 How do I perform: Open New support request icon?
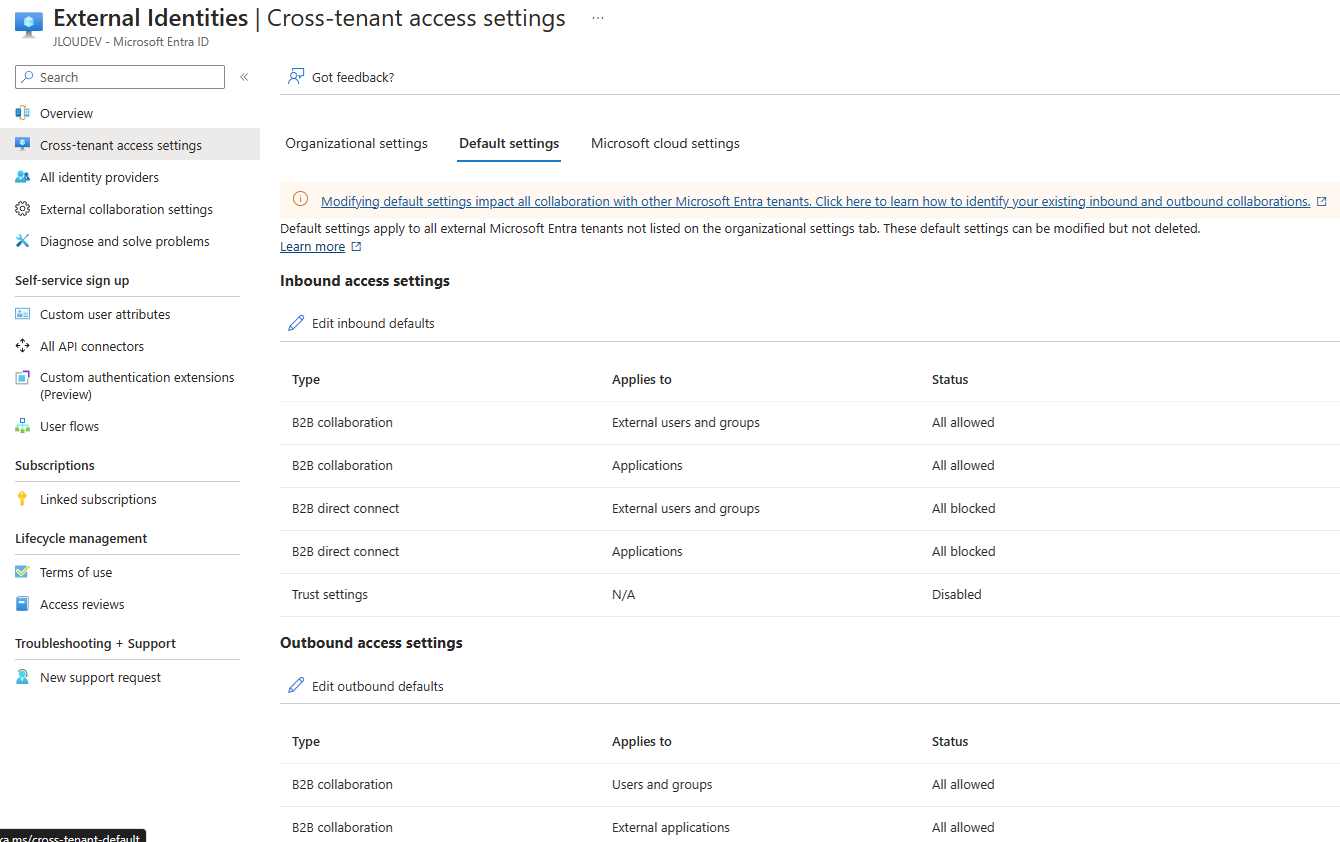[x=22, y=677]
